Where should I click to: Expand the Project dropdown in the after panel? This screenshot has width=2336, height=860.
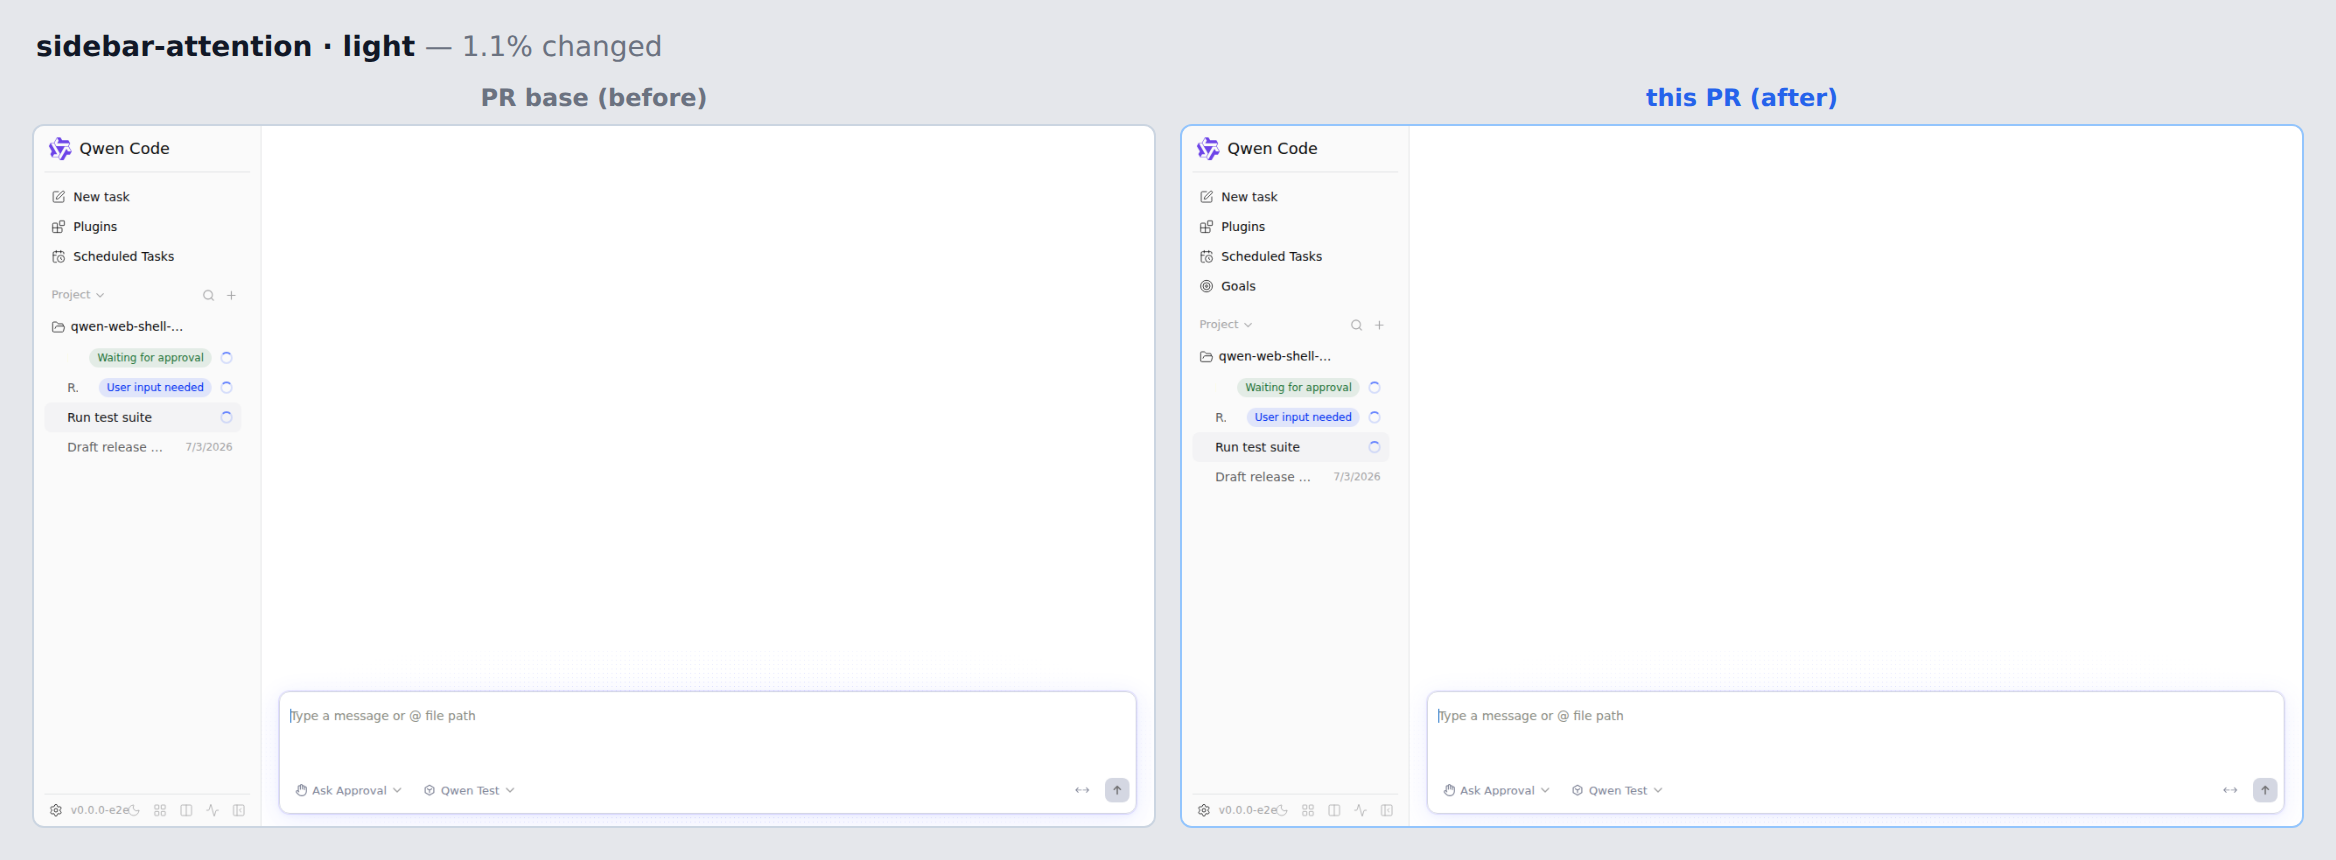point(1226,325)
